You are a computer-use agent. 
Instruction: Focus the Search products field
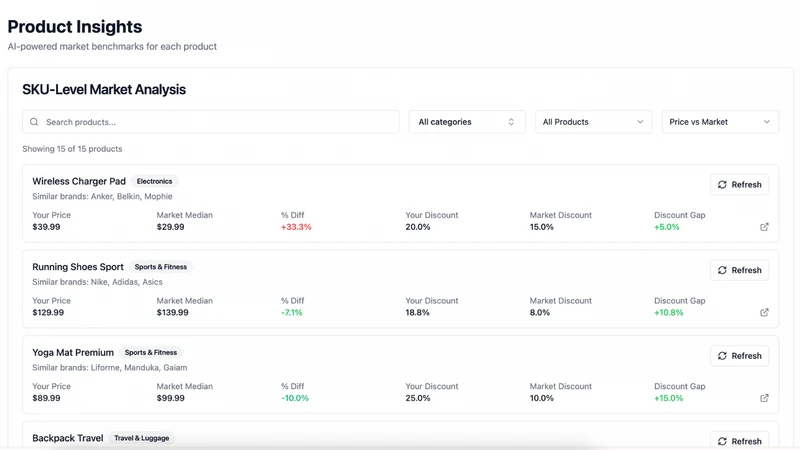tap(211, 122)
